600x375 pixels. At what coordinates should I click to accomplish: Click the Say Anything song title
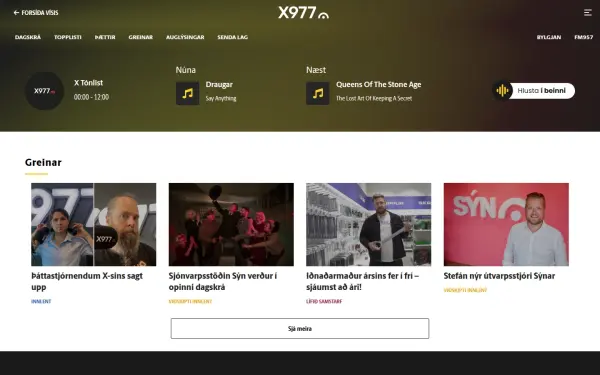221,98
